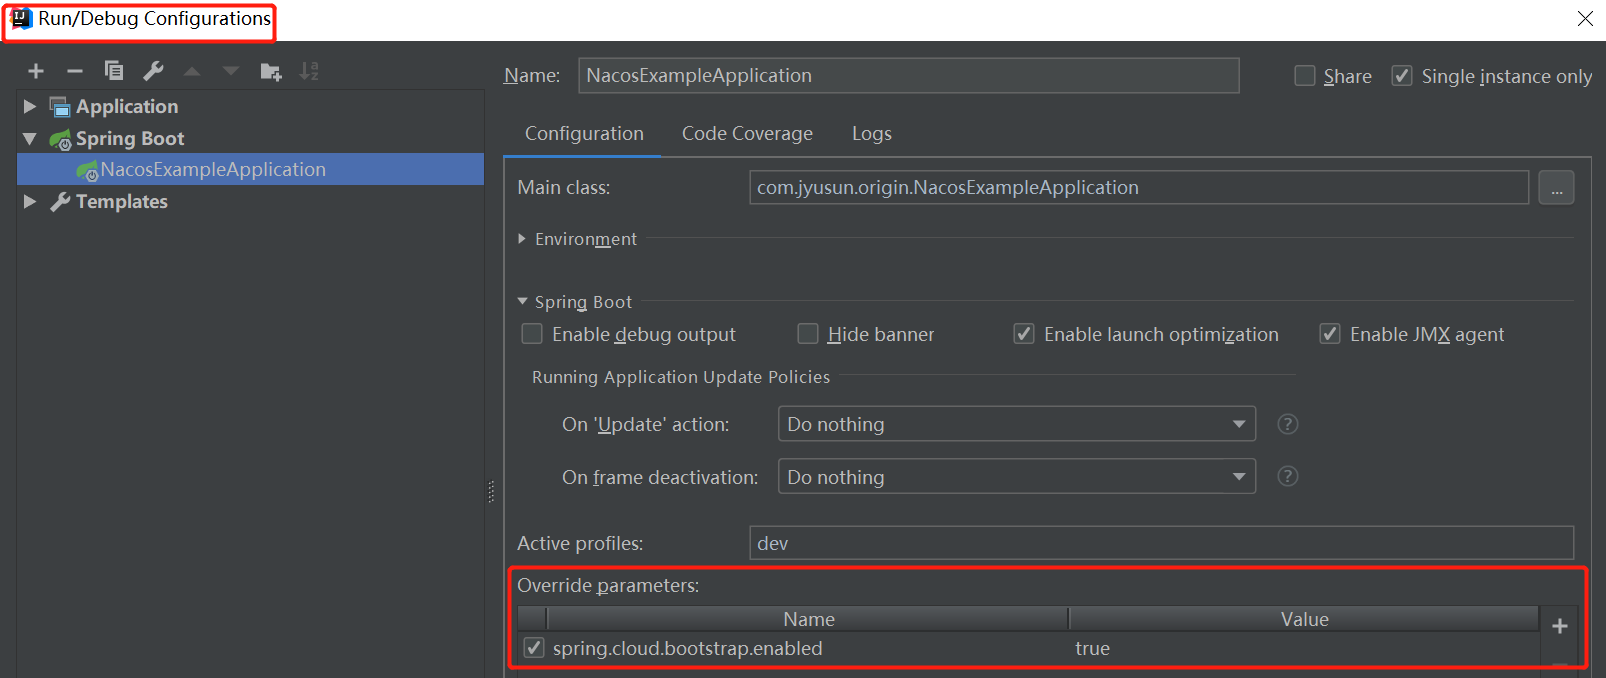This screenshot has width=1606, height=678.
Task: Select the Templates tree item label
Action: pyautogui.click(x=122, y=202)
